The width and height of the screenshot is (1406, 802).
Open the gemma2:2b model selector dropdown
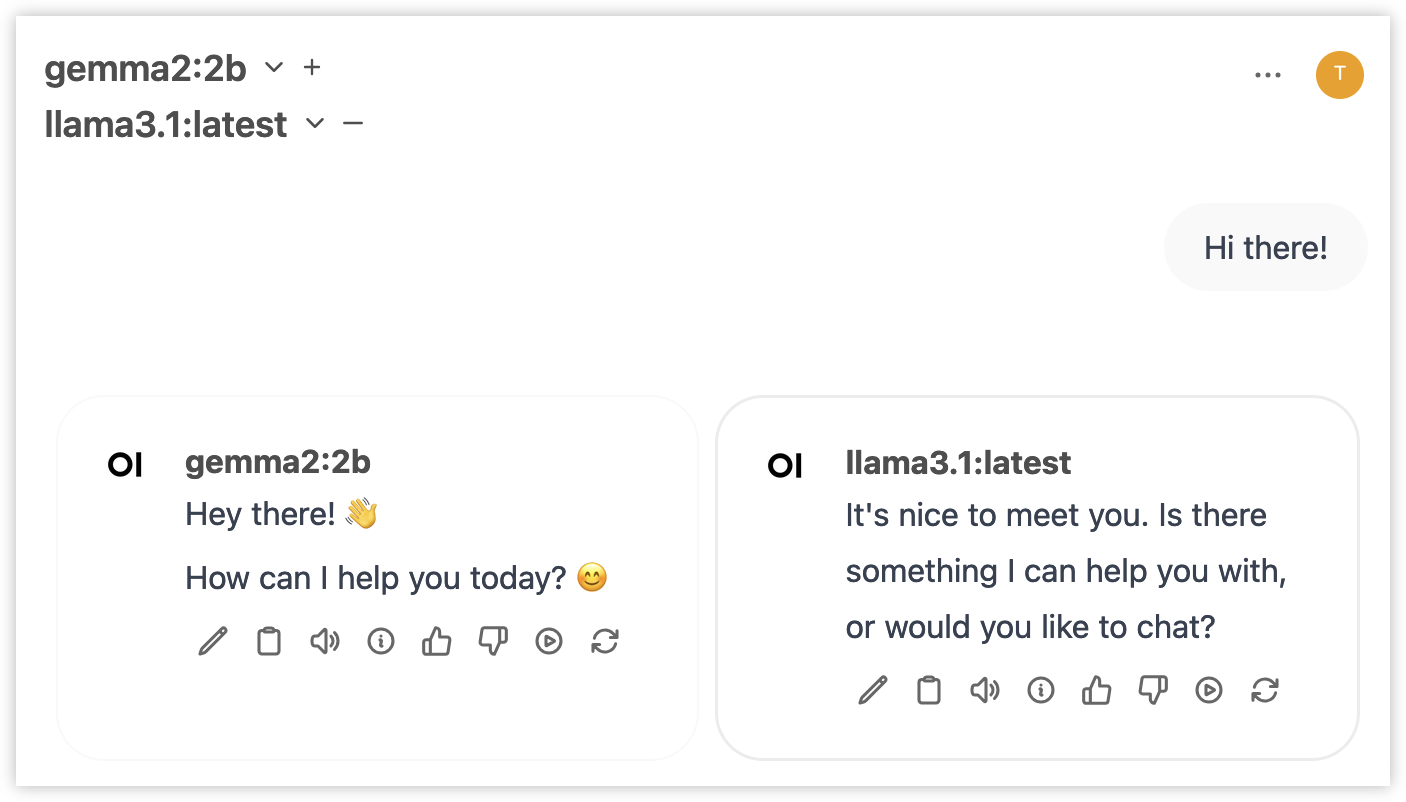click(274, 68)
